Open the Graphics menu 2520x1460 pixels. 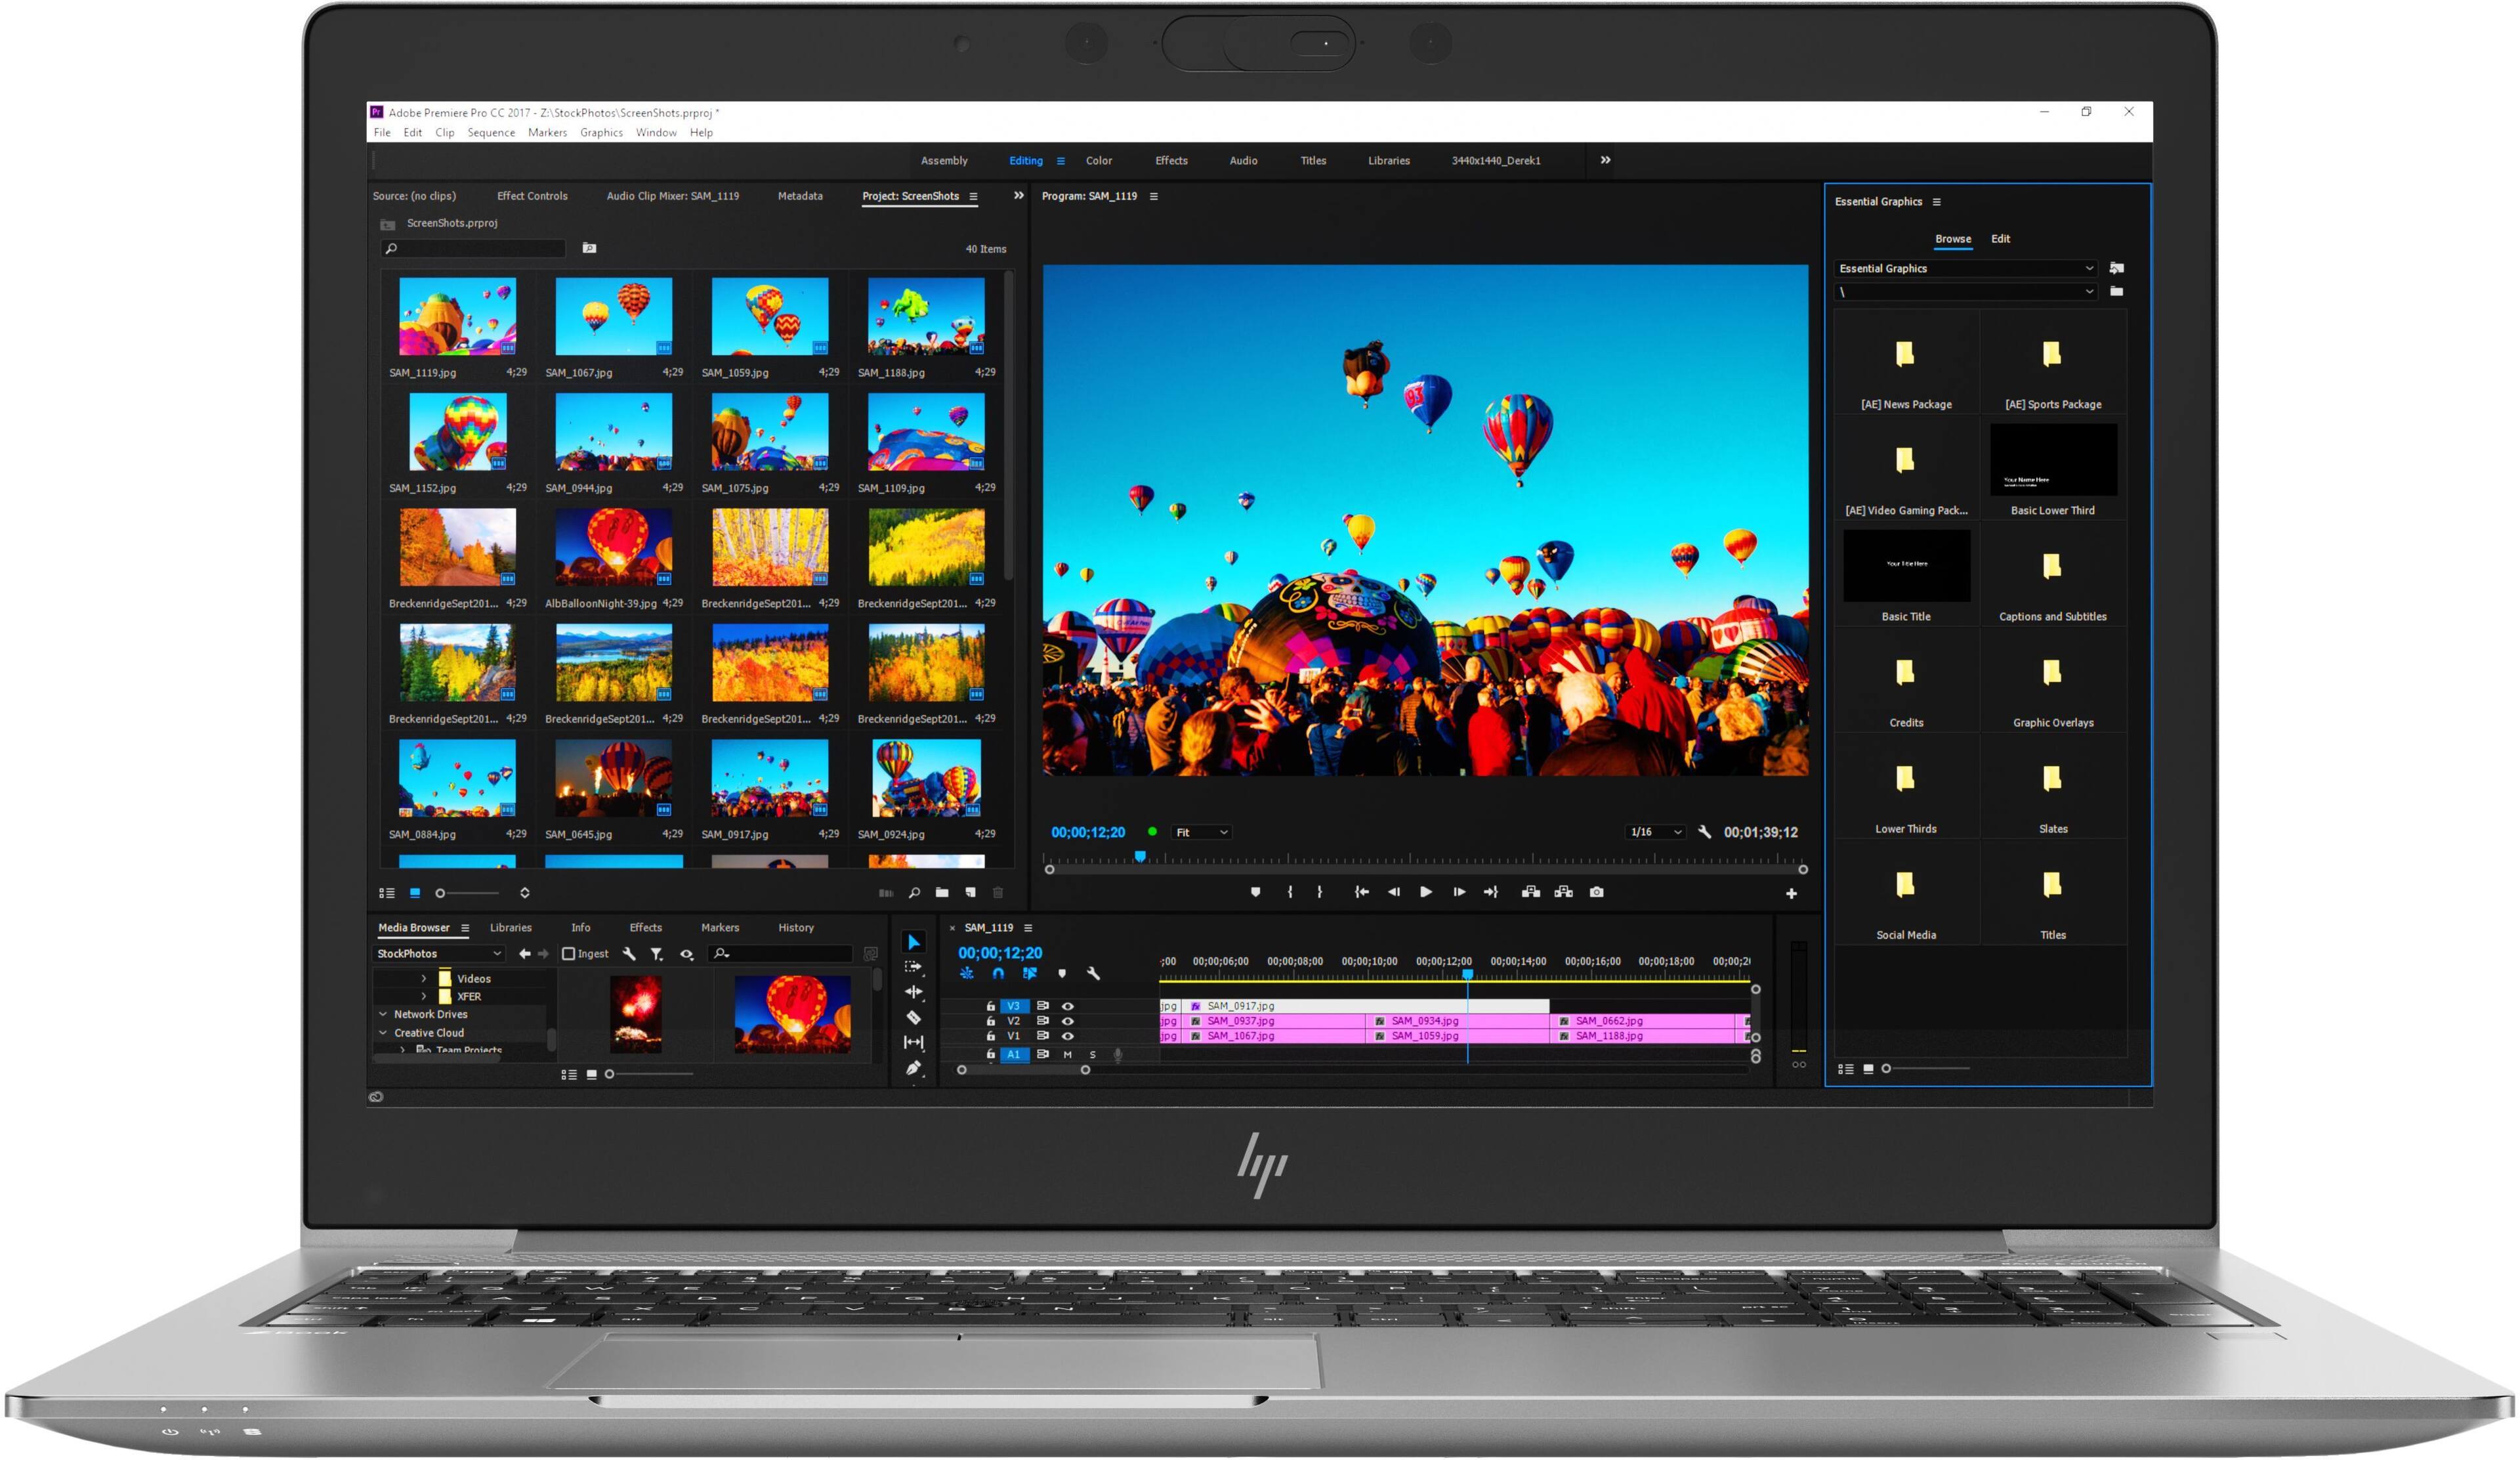[601, 132]
